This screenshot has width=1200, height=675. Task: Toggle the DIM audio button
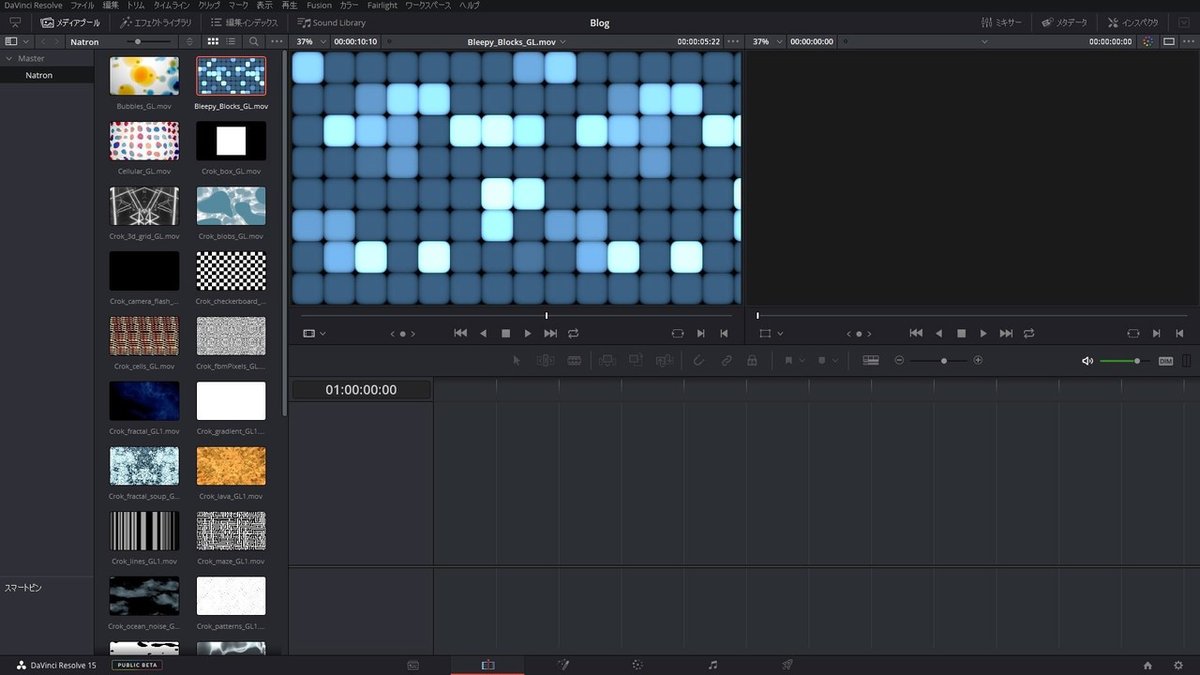(1165, 361)
